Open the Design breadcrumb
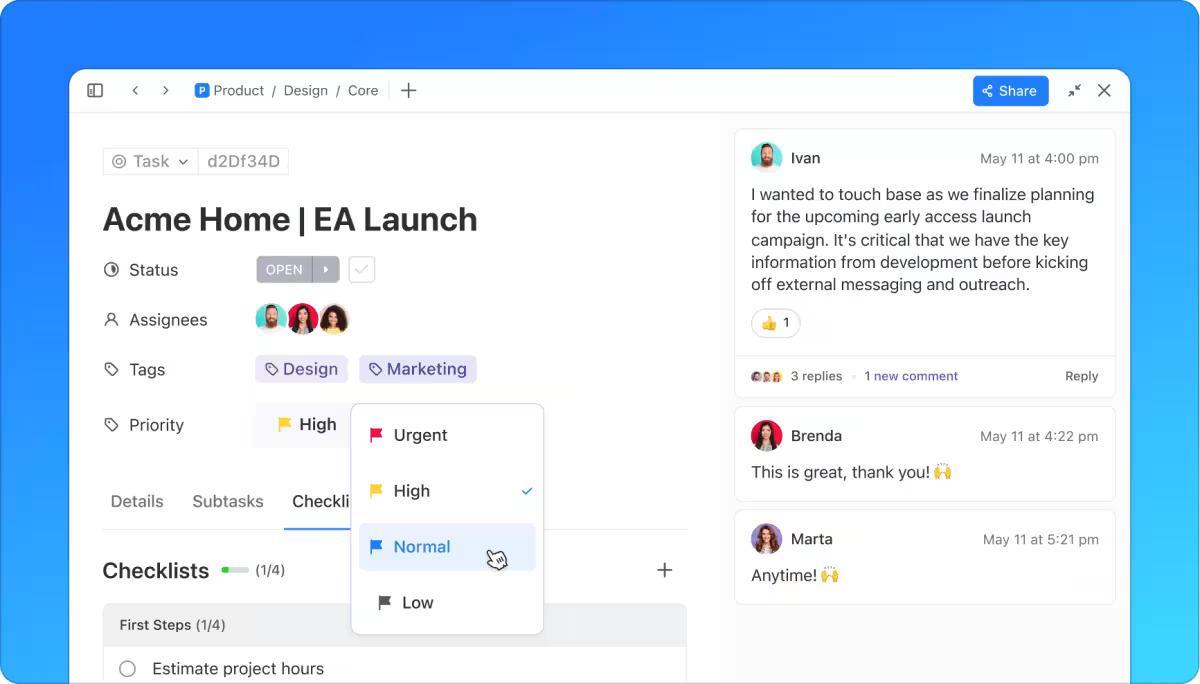Screen dimensions: 1200x684 305,90
